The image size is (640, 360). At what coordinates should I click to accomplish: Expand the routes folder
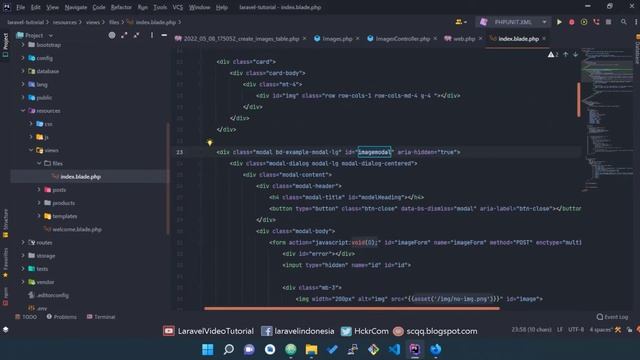pos(23,242)
